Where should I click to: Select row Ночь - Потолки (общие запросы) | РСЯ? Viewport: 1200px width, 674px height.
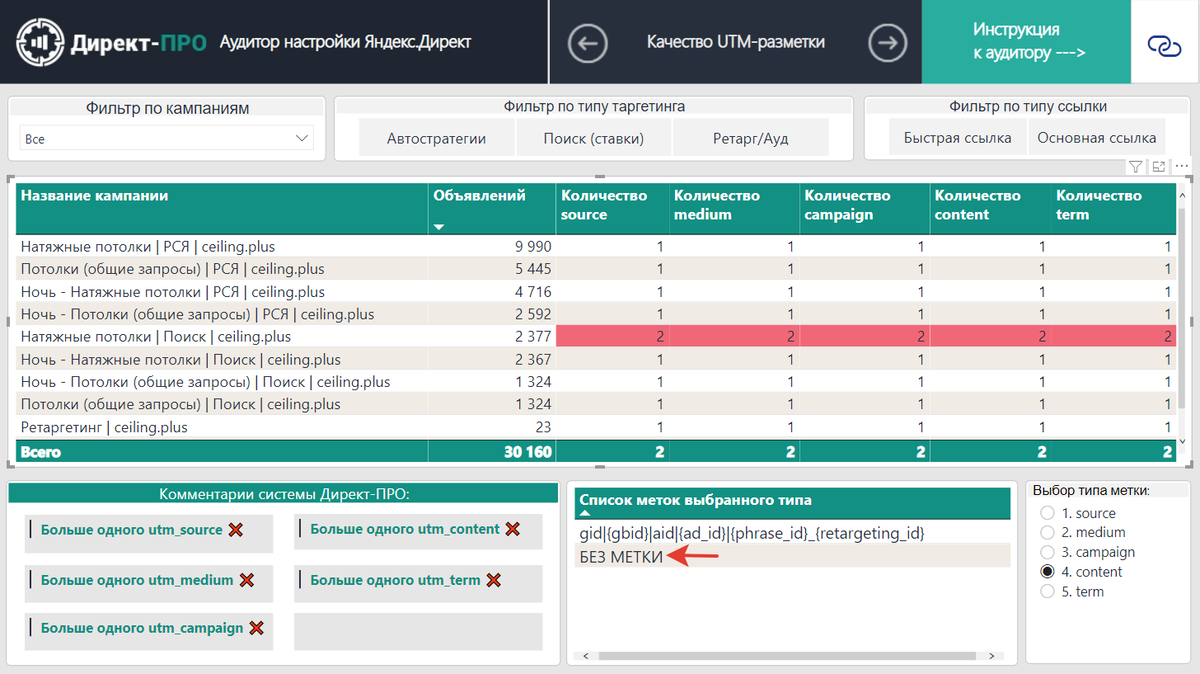(596, 314)
